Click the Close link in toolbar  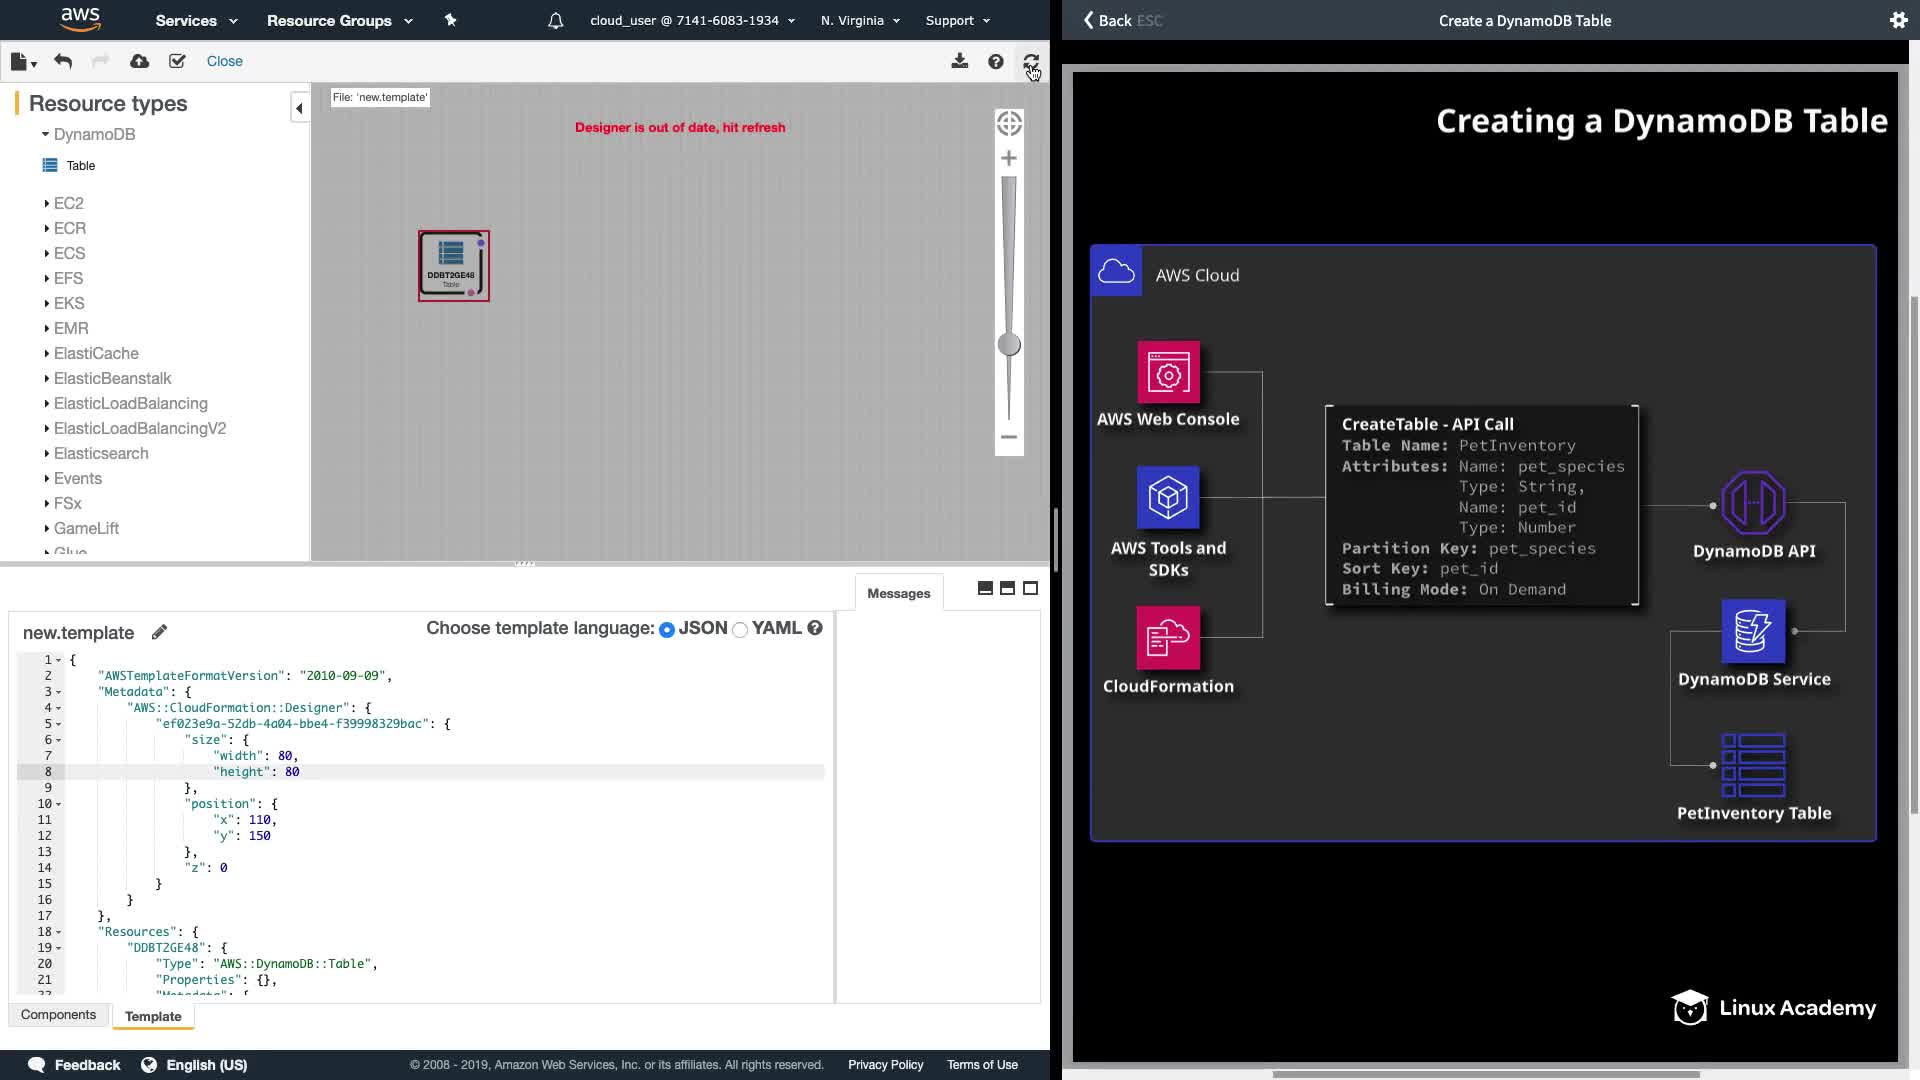[224, 61]
